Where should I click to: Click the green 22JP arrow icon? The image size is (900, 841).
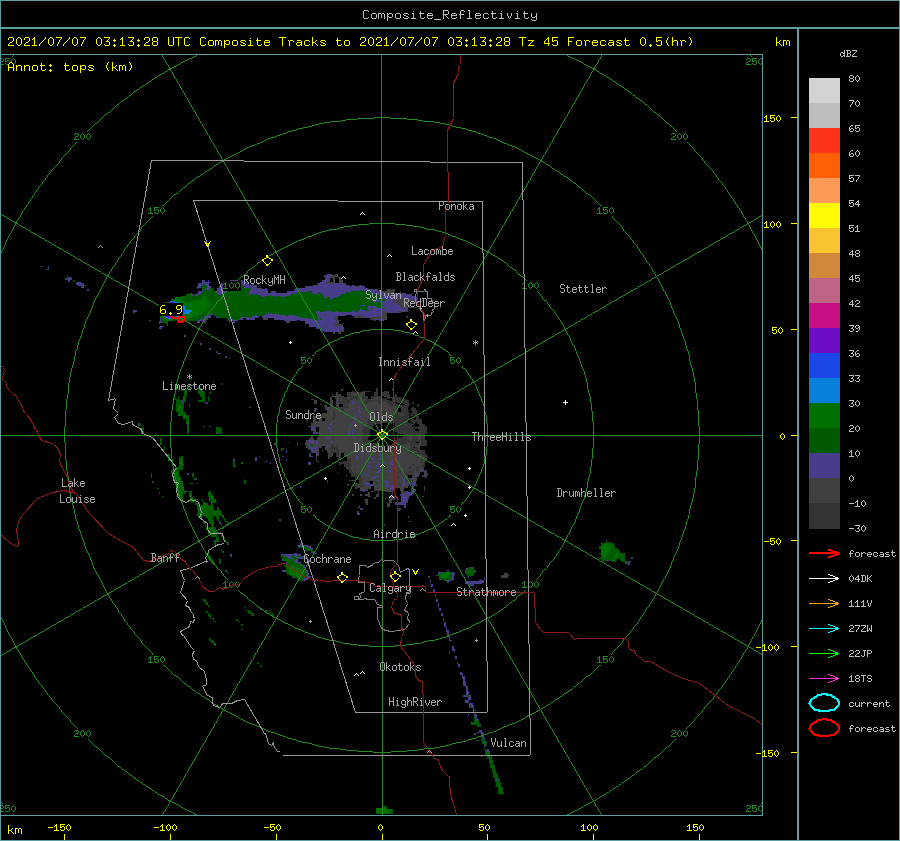coord(824,653)
